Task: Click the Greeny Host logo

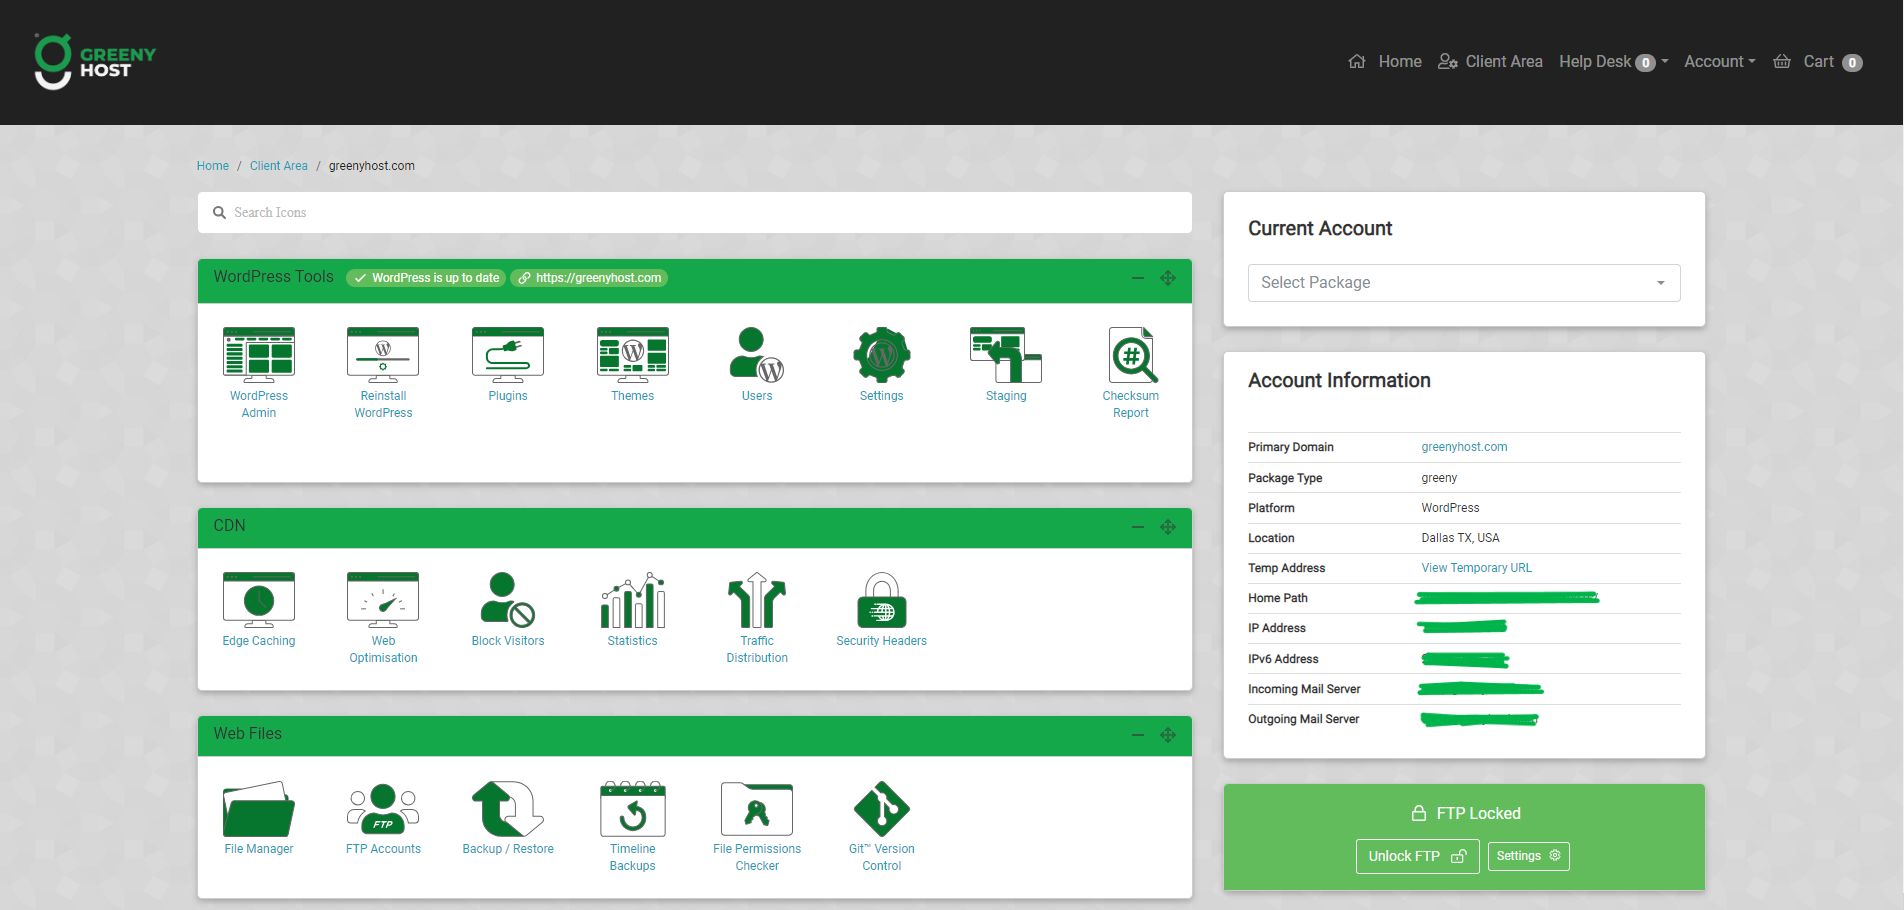Action: pos(95,62)
